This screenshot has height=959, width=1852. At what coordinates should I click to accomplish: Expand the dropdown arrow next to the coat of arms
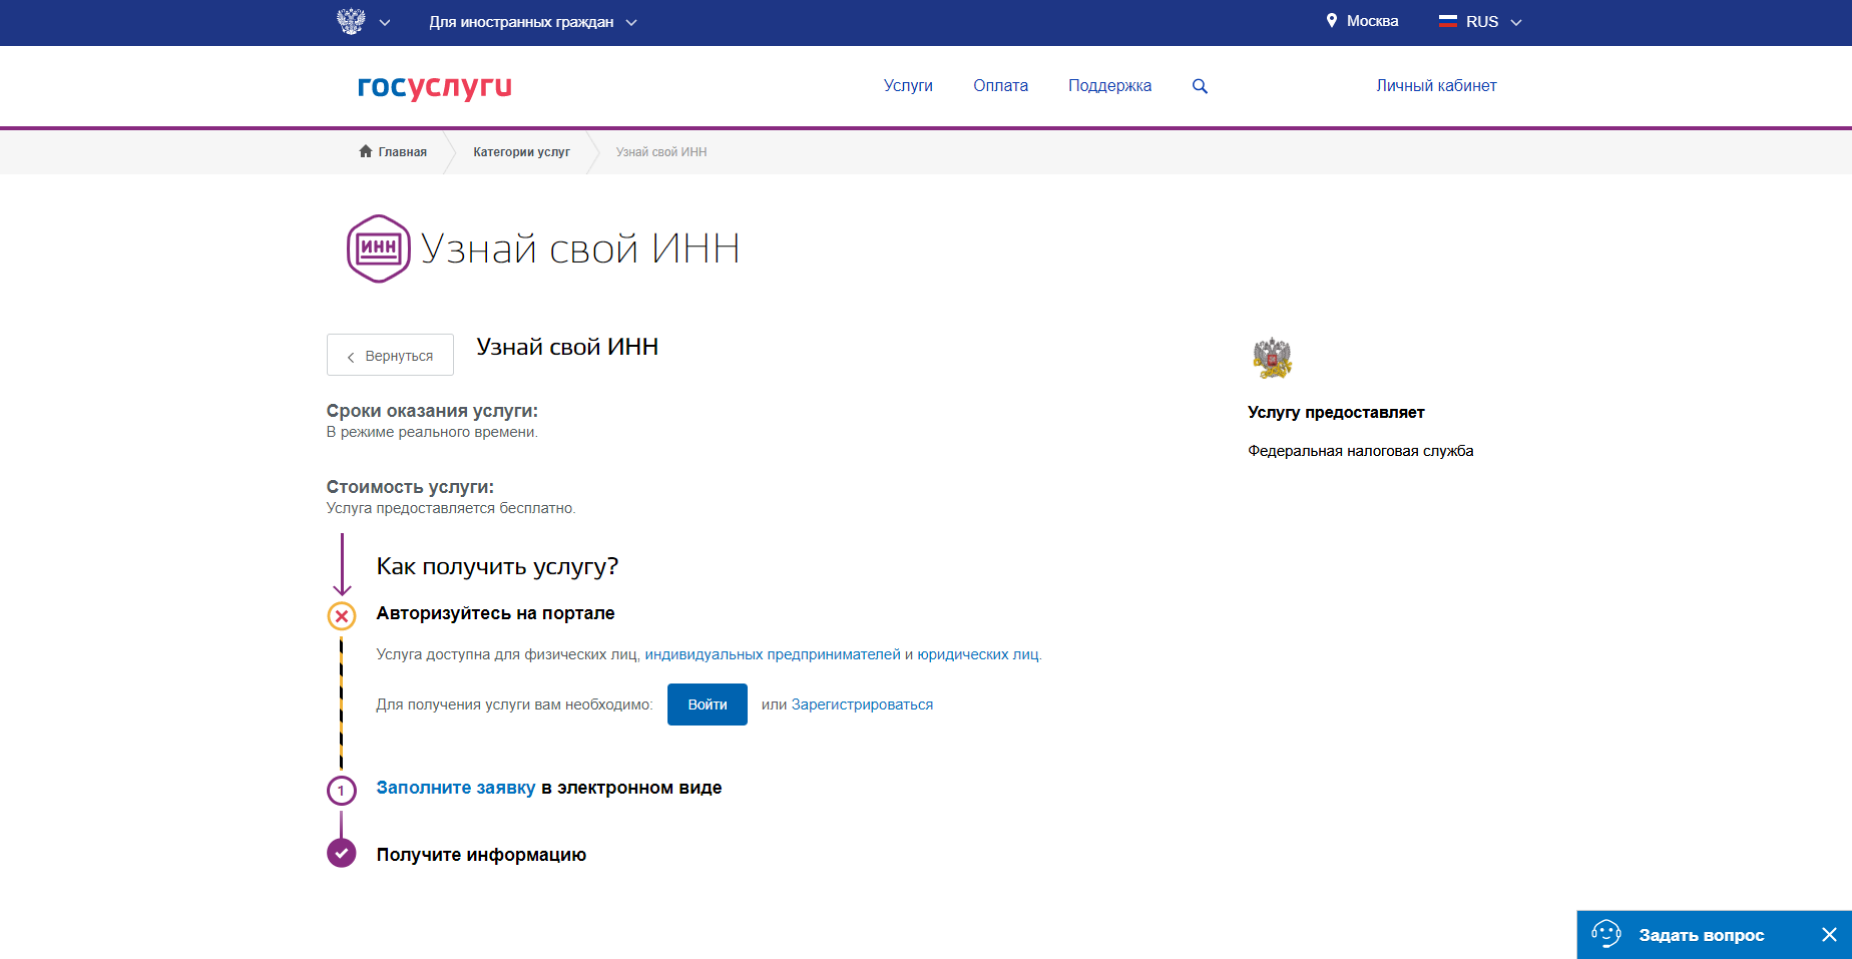(x=385, y=22)
